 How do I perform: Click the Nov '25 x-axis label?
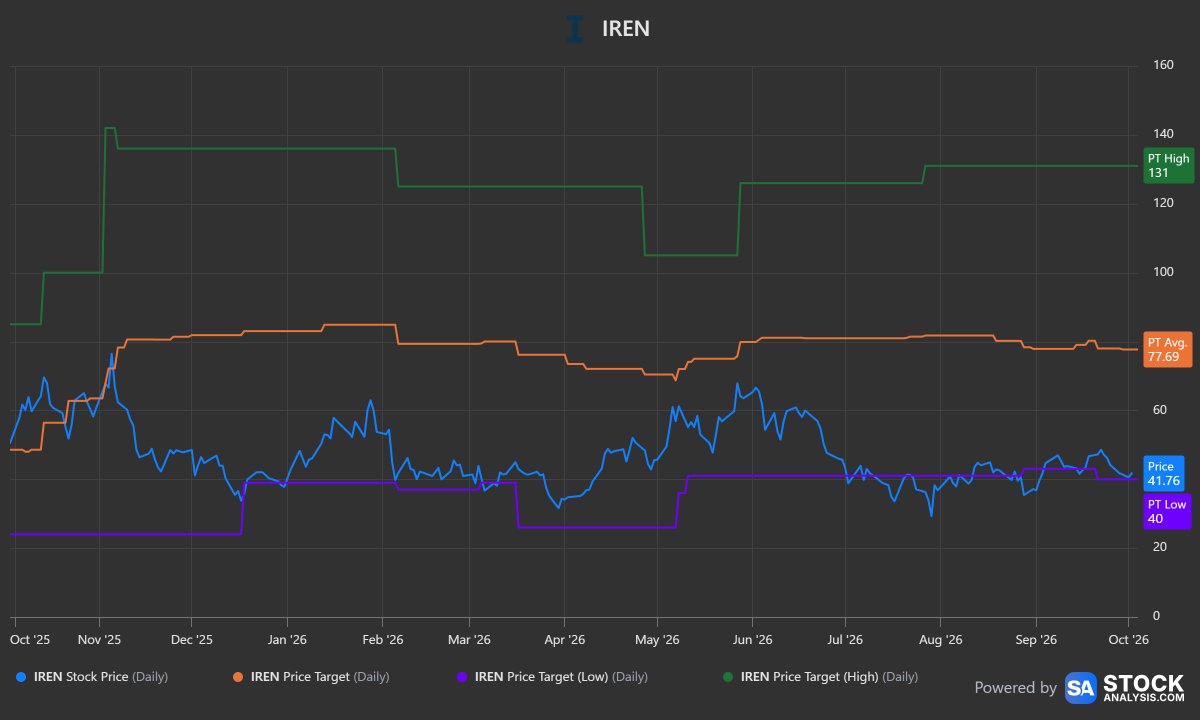(99, 639)
